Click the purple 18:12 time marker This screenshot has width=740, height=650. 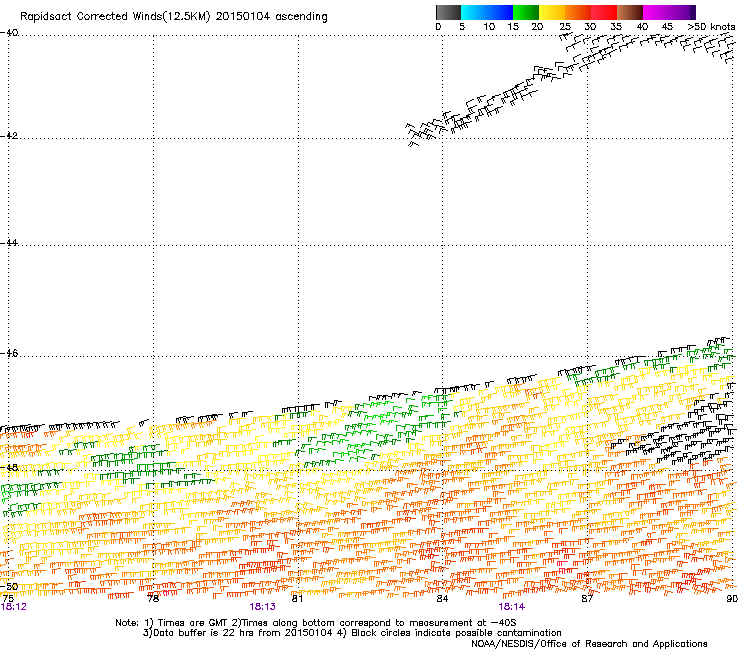(14, 607)
